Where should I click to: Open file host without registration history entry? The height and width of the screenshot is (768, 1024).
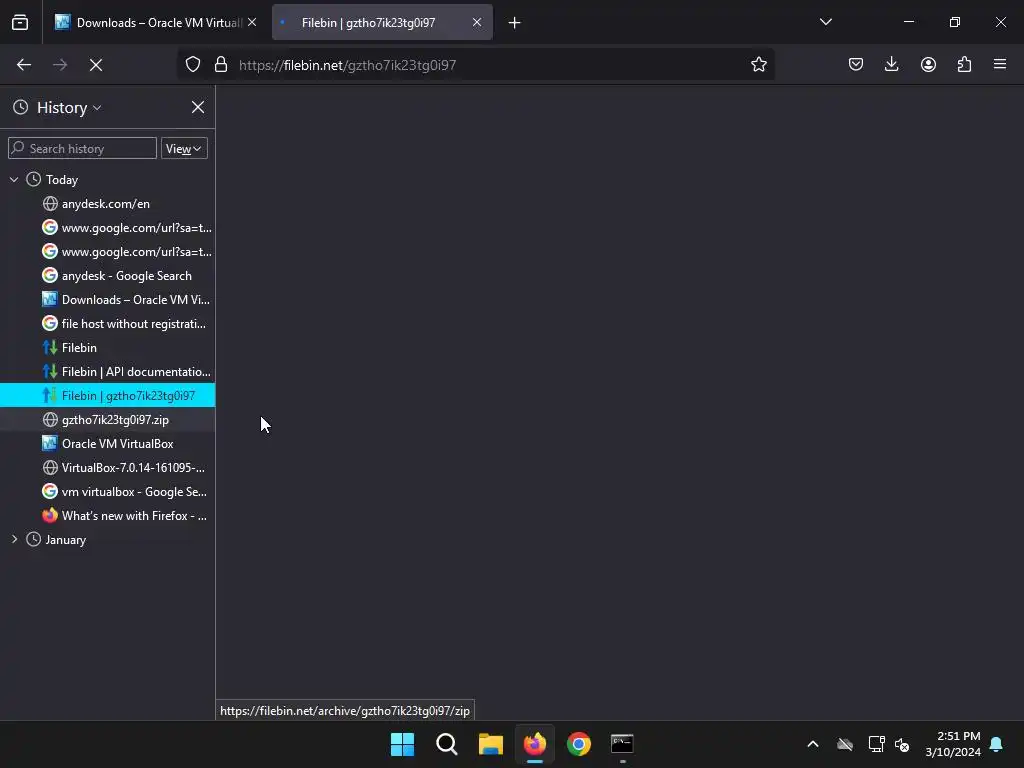point(108,324)
